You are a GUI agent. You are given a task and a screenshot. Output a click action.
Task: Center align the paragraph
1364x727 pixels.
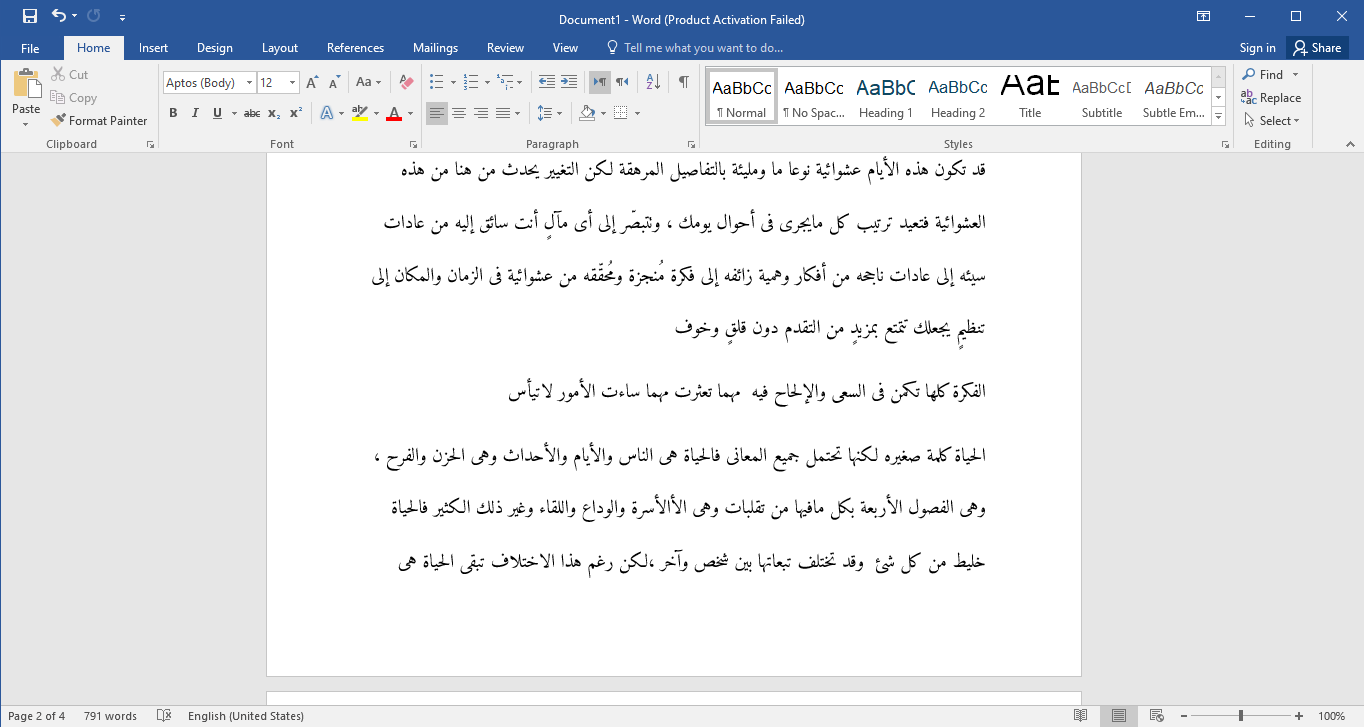click(x=459, y=113)
